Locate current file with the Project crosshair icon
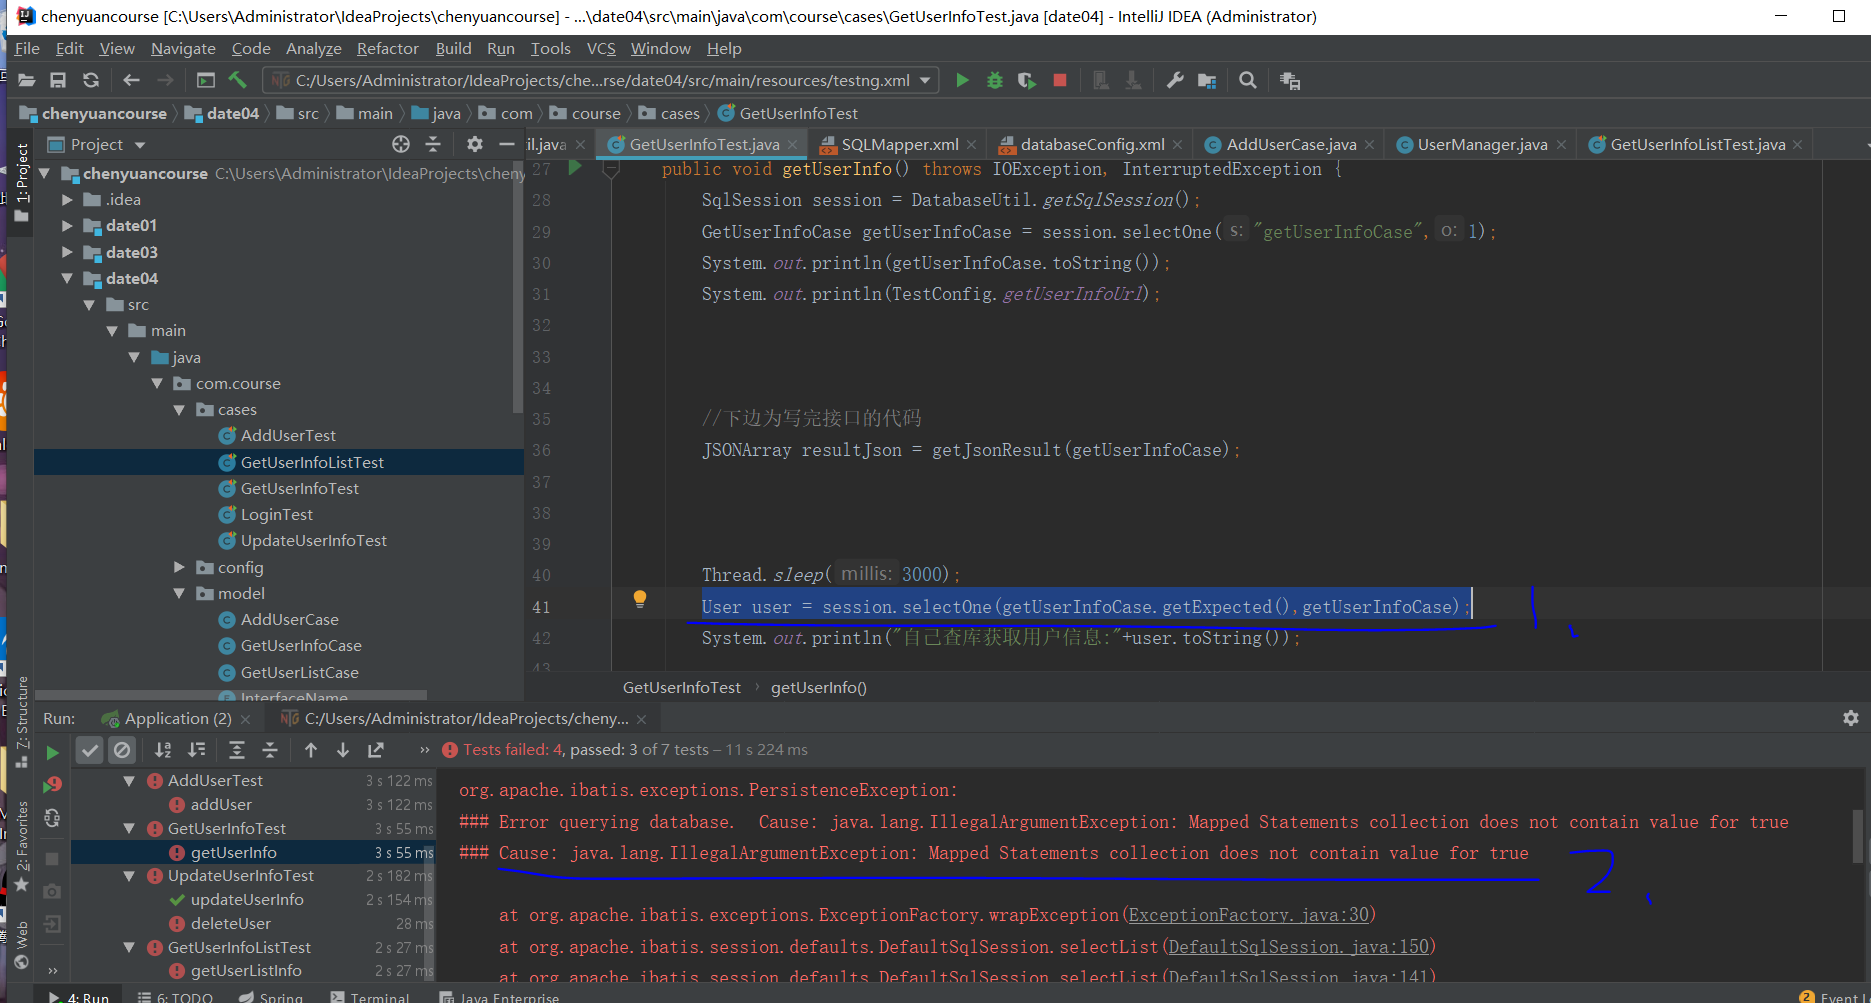1871x1003 pixels. point(401,144)
